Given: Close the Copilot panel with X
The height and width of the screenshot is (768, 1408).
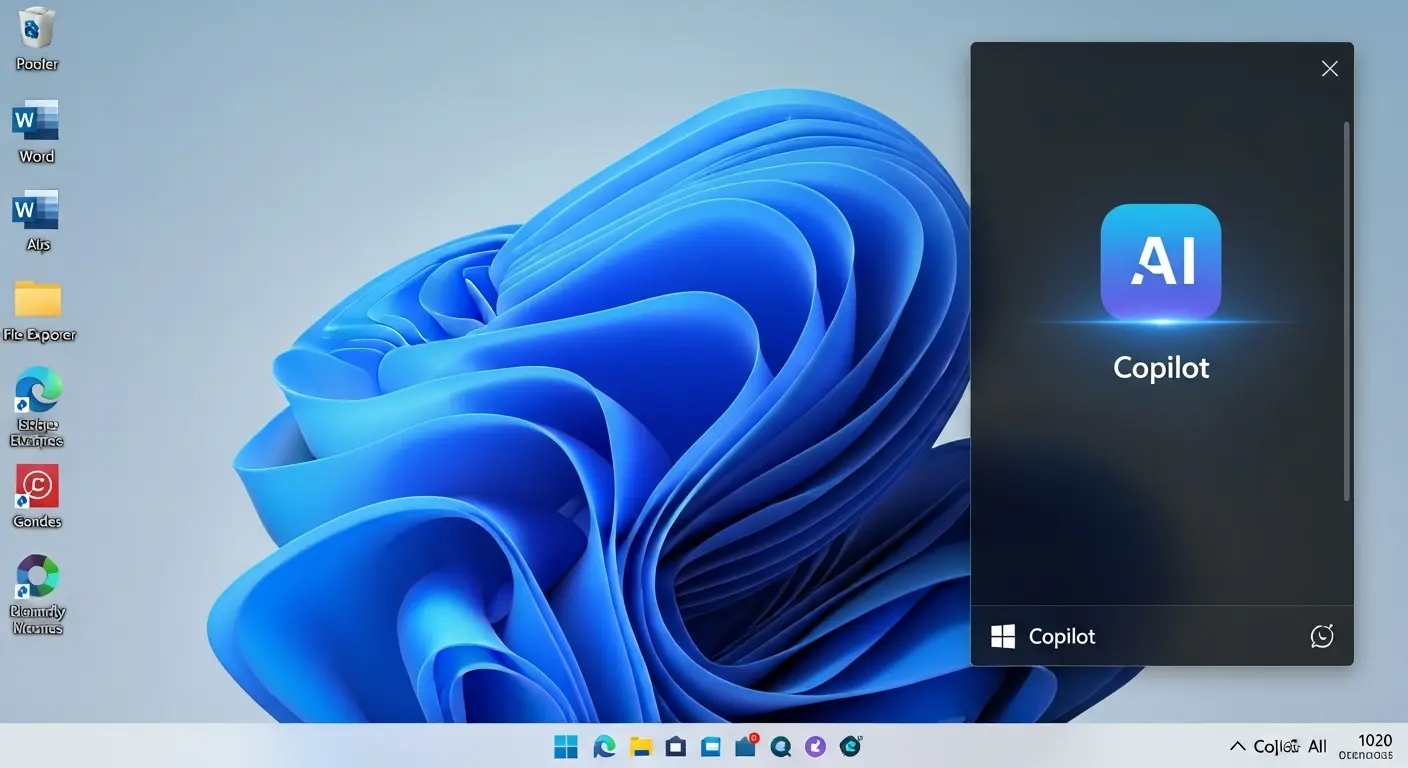Looking at the screenshot, I should click(1329, 68).
